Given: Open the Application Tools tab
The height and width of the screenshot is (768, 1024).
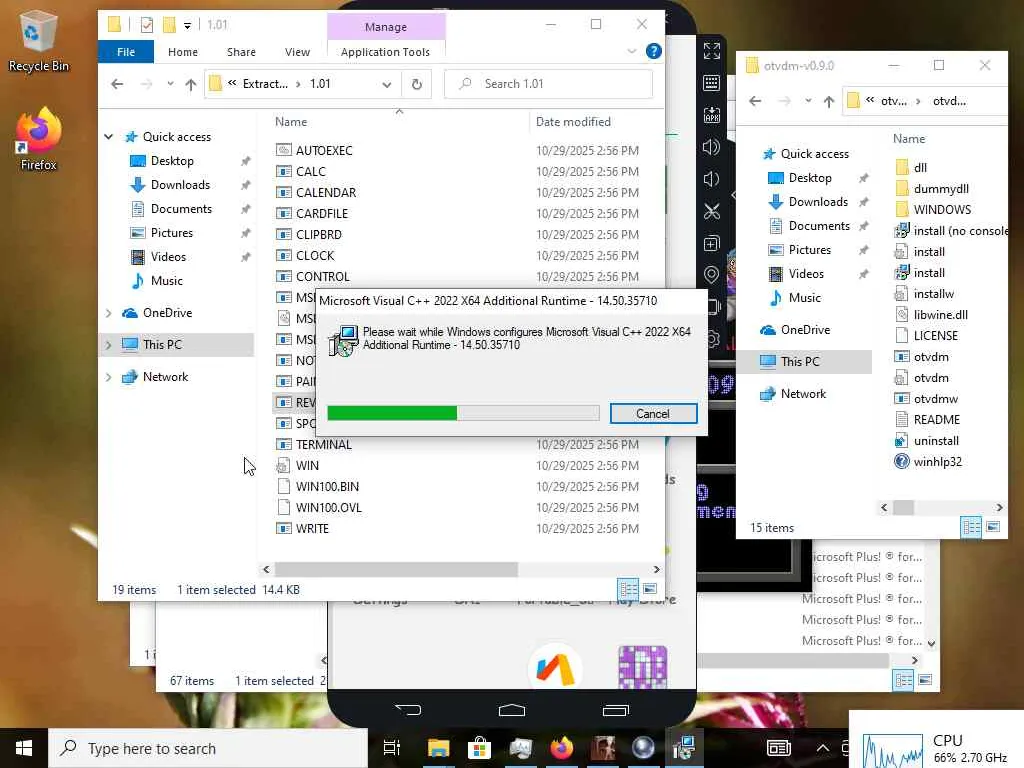Looking at the screenshot, I should click(x=385, y=52).
